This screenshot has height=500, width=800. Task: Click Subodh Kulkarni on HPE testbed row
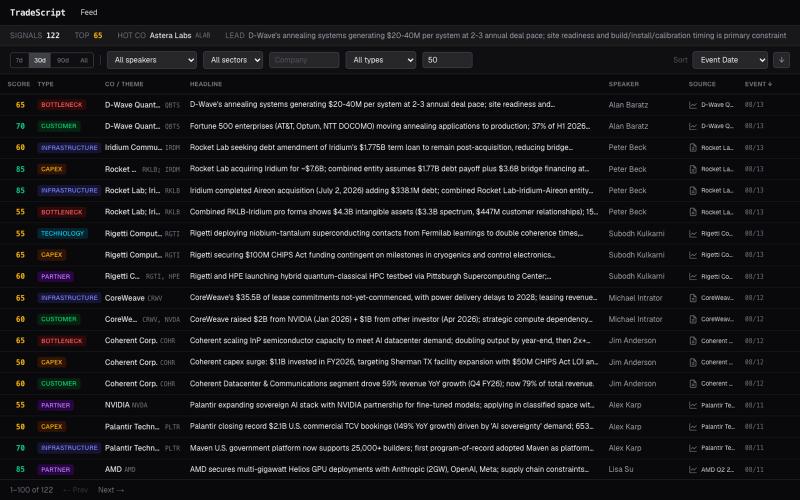(x=636, y=277)
